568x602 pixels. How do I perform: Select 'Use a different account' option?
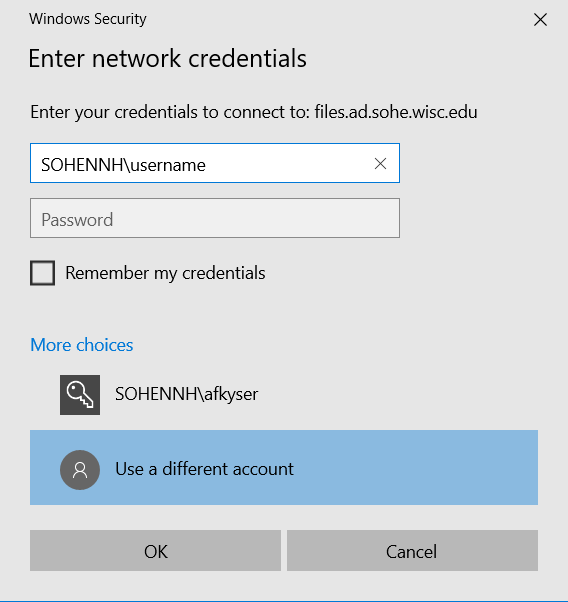coord(284,467)
